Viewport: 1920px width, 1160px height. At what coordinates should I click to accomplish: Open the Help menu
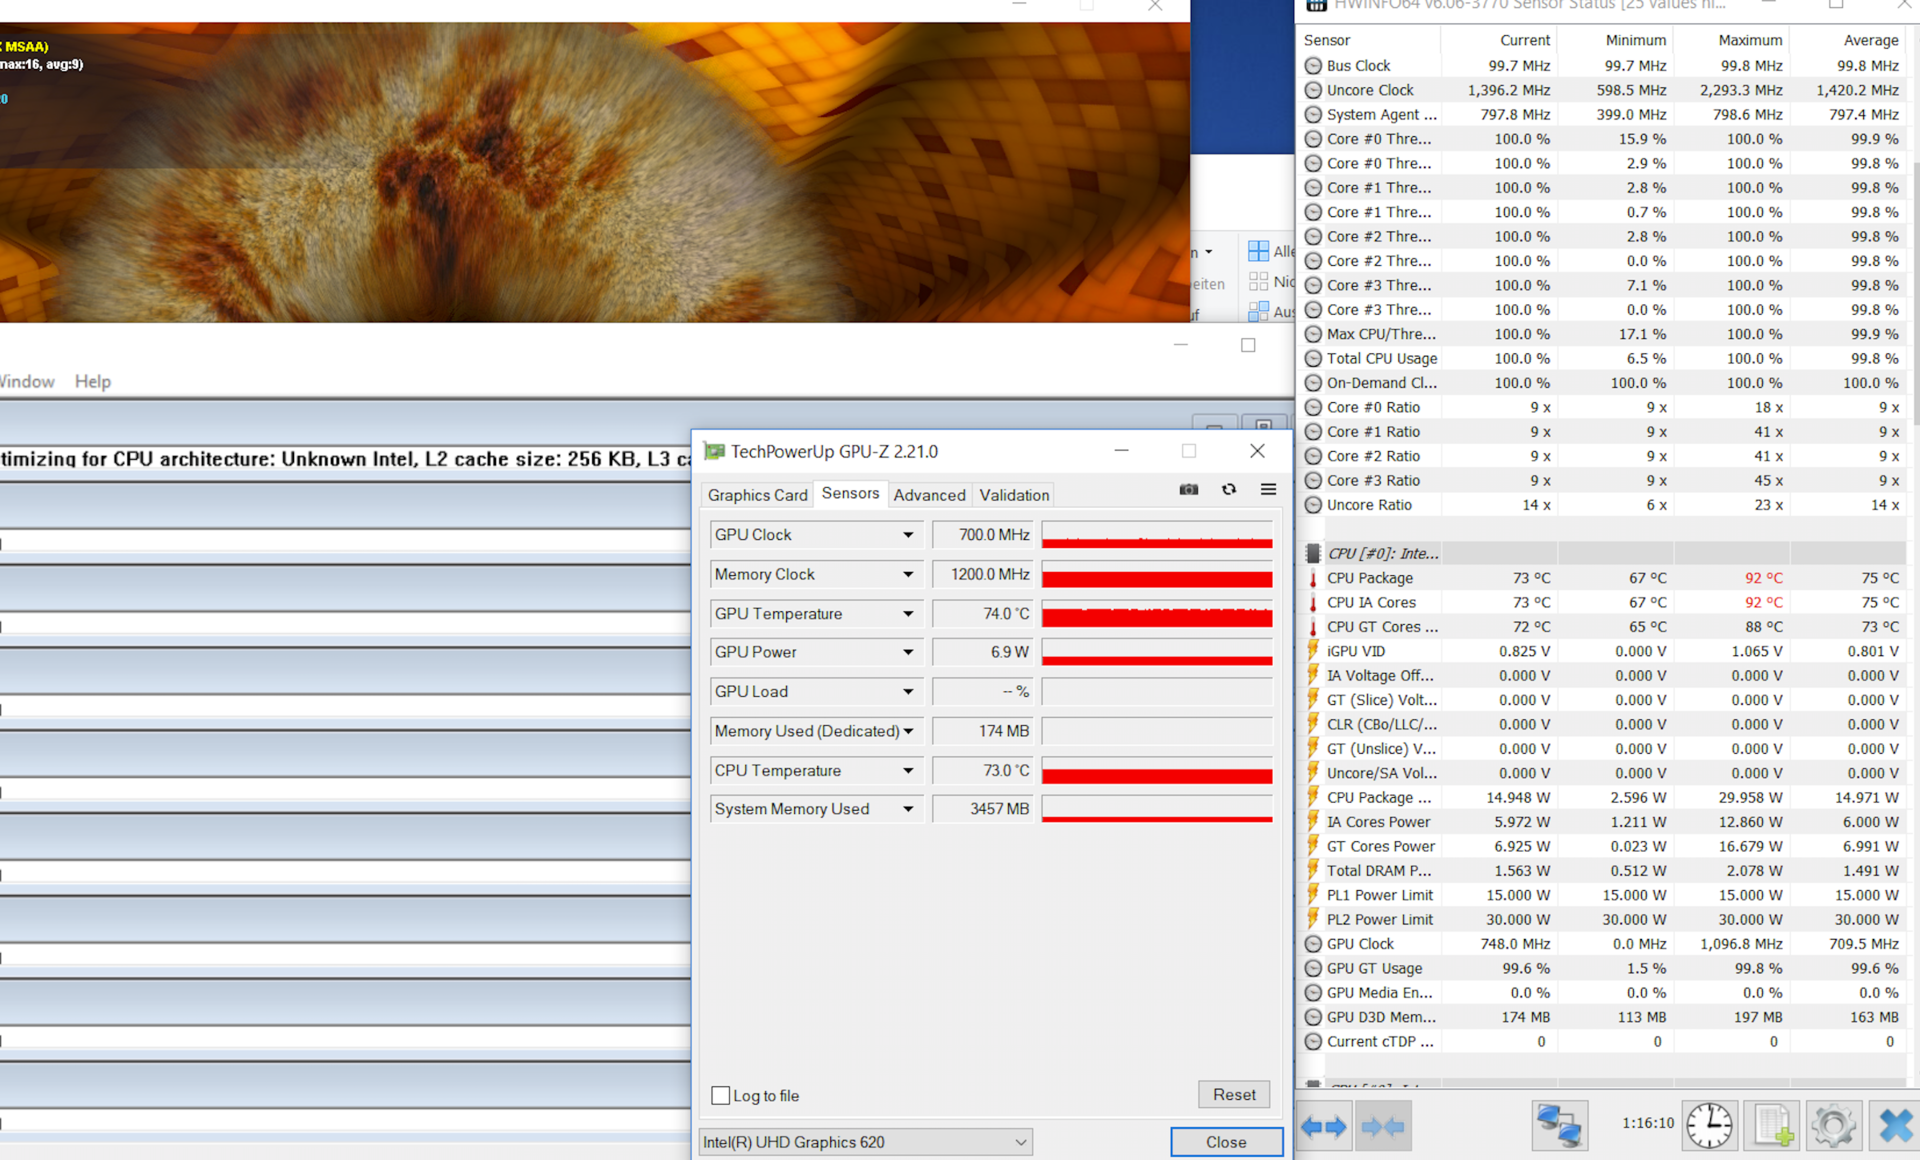[x=93, y=381]
